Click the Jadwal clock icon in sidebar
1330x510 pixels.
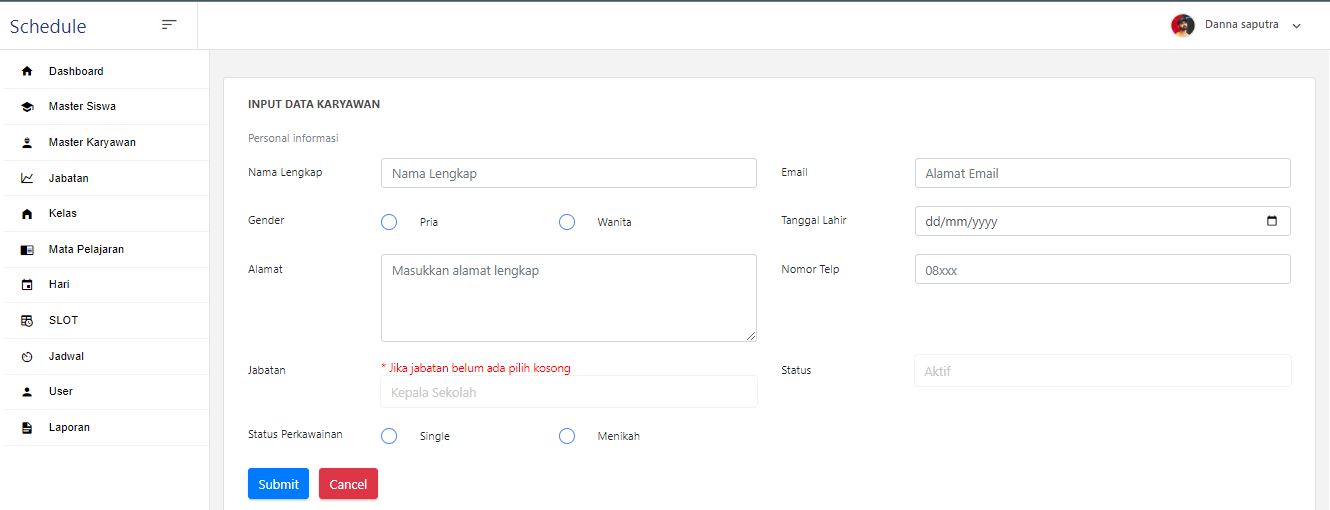click(x=27, y=357)
